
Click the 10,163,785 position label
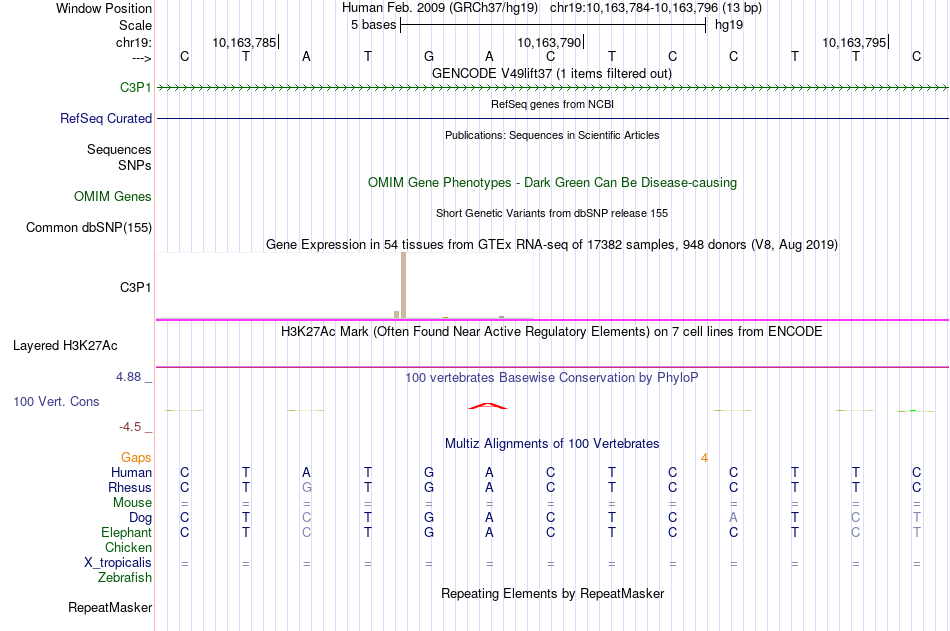point(244,42)
